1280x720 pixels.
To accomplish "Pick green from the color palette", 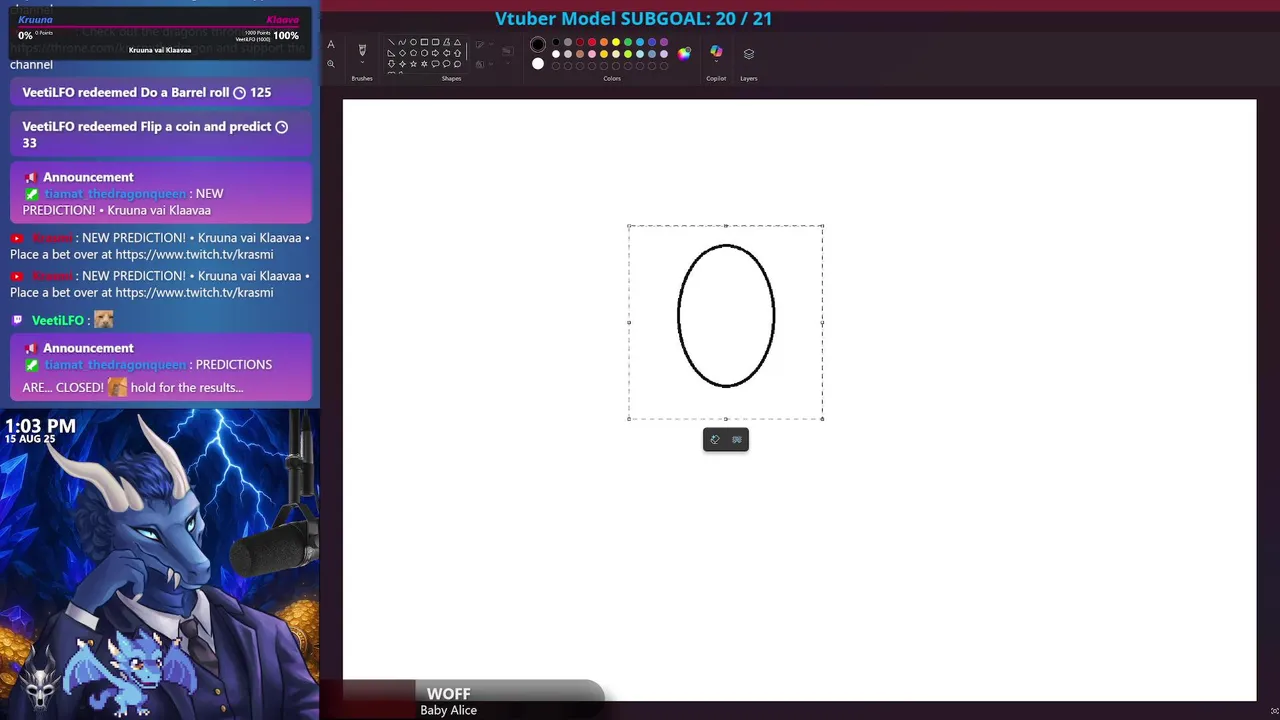I will pyautogui.click(x=628, y=42).
